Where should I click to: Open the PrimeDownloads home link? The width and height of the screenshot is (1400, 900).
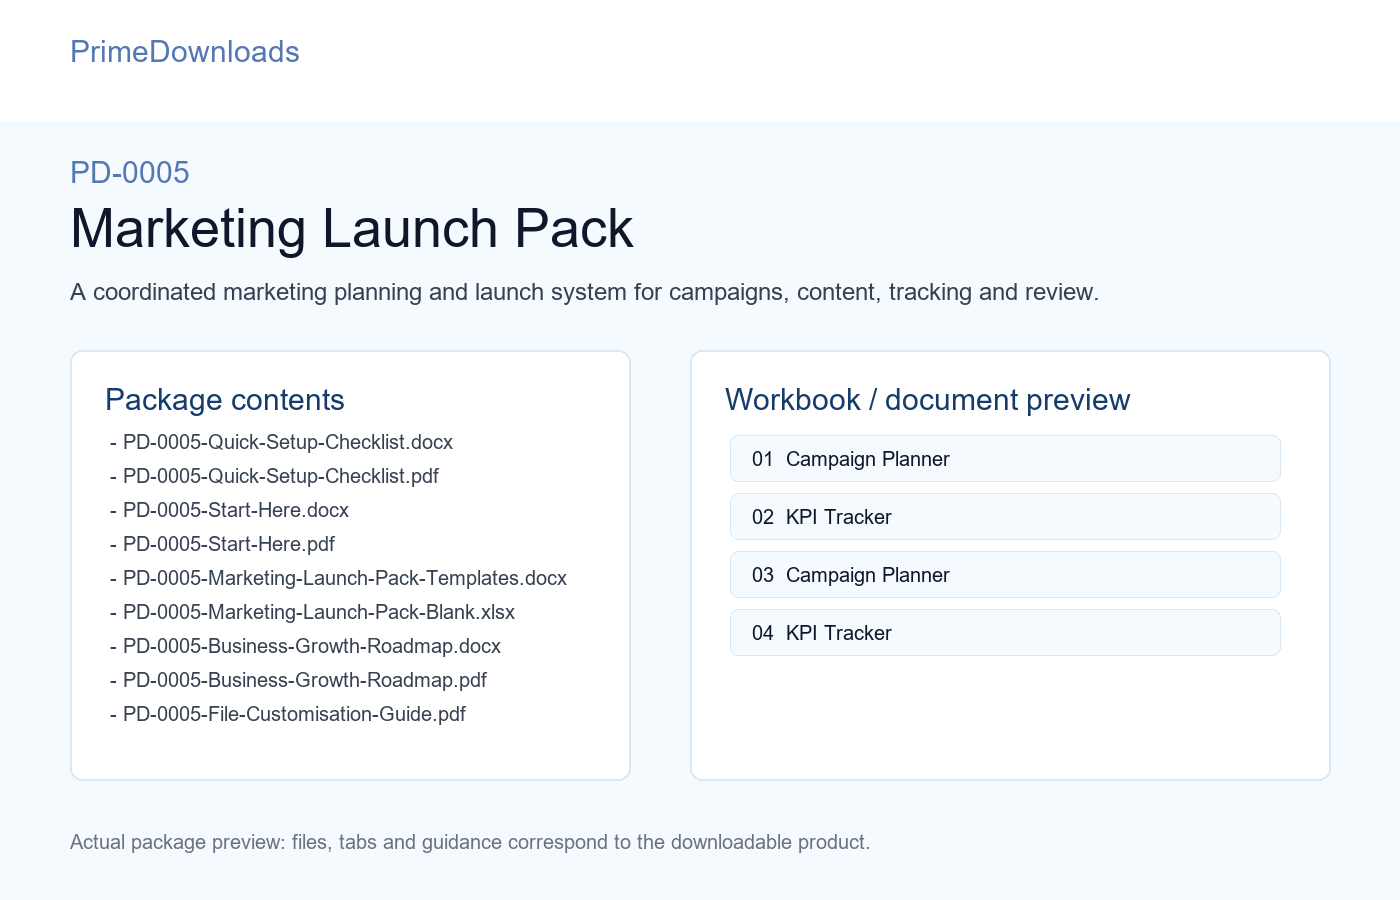tap(185, 52)
